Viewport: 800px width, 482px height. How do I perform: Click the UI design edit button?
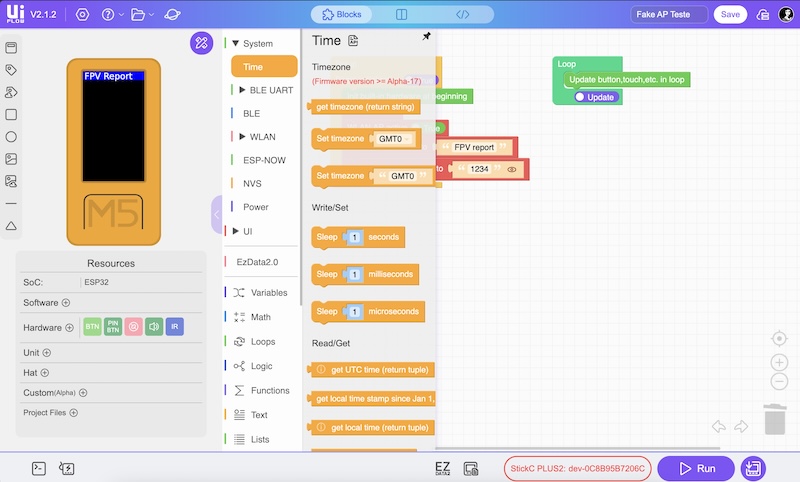(201, 43)
